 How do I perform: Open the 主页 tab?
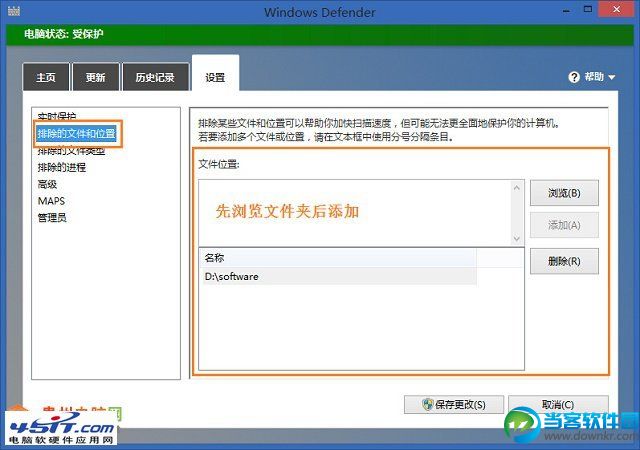pyautogui.click(x=46, y=77)
